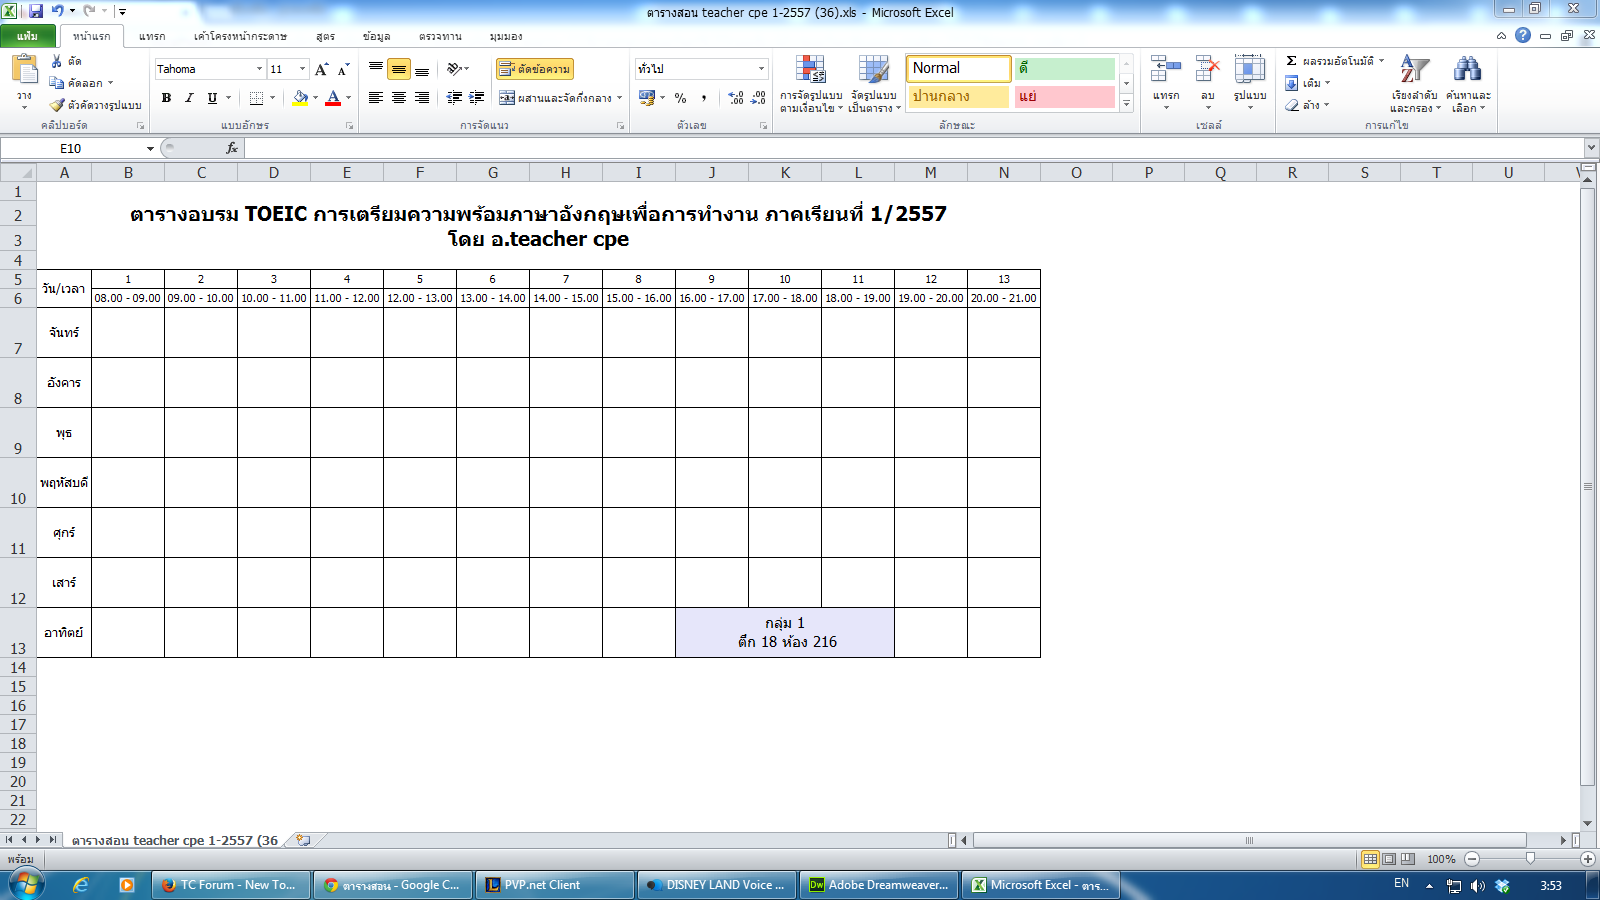Open the File (แฟ้ม) tab
The image size is (1600, 900).
pyautogui.click(x=28, y=36)
